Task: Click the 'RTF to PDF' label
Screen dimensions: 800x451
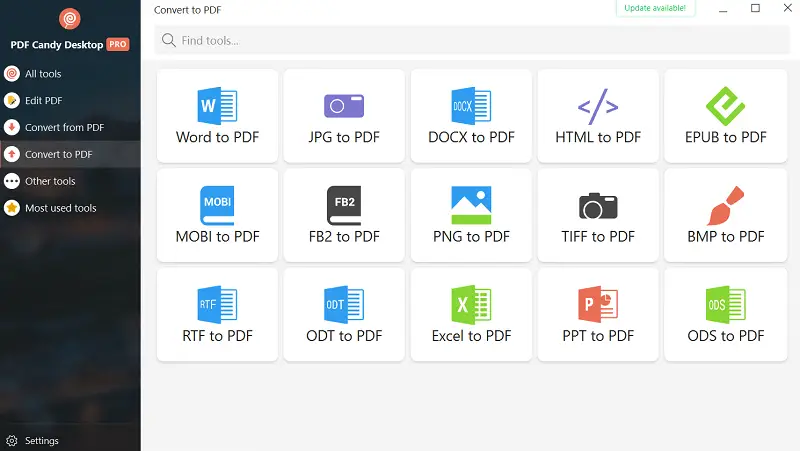Action: click(217, 336)
